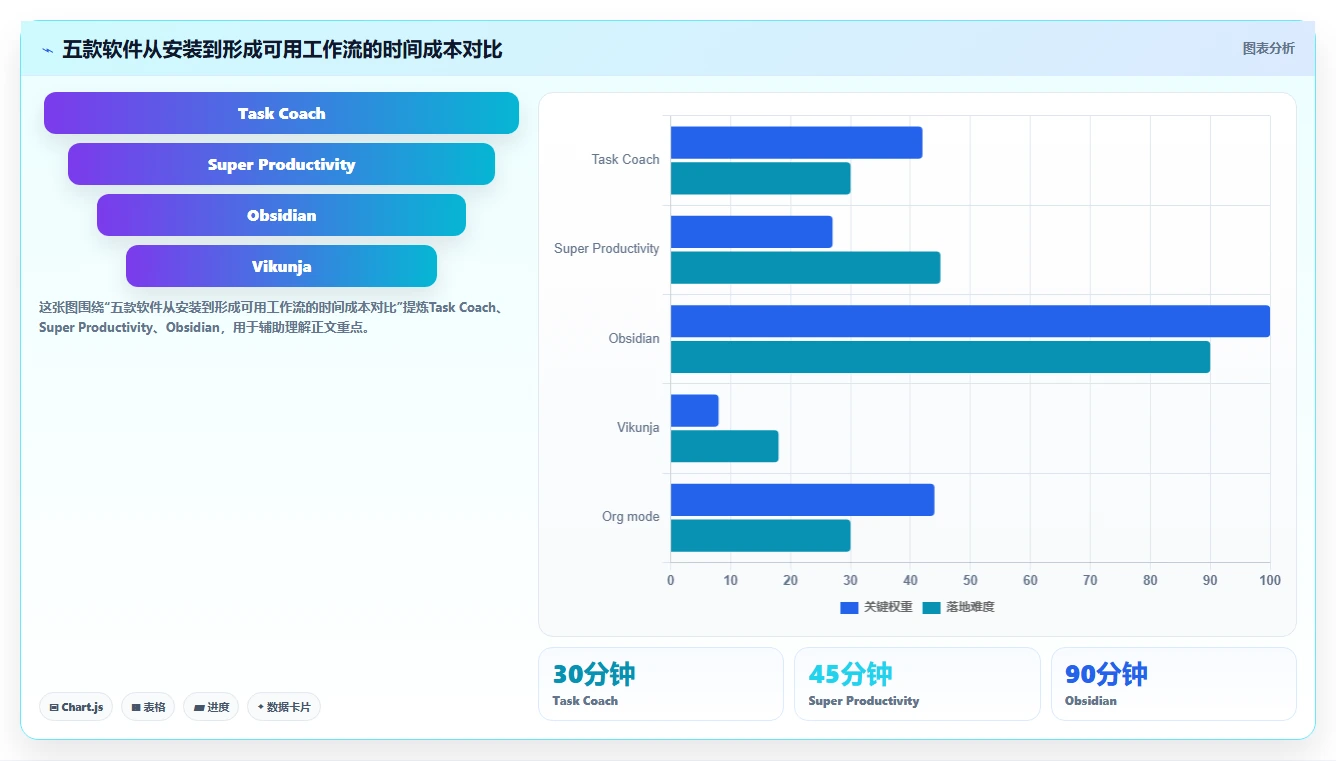The width and height of the screenshot is (1336, 761).
Task: Select the Task Coach funnel bar
Action: 281,113
